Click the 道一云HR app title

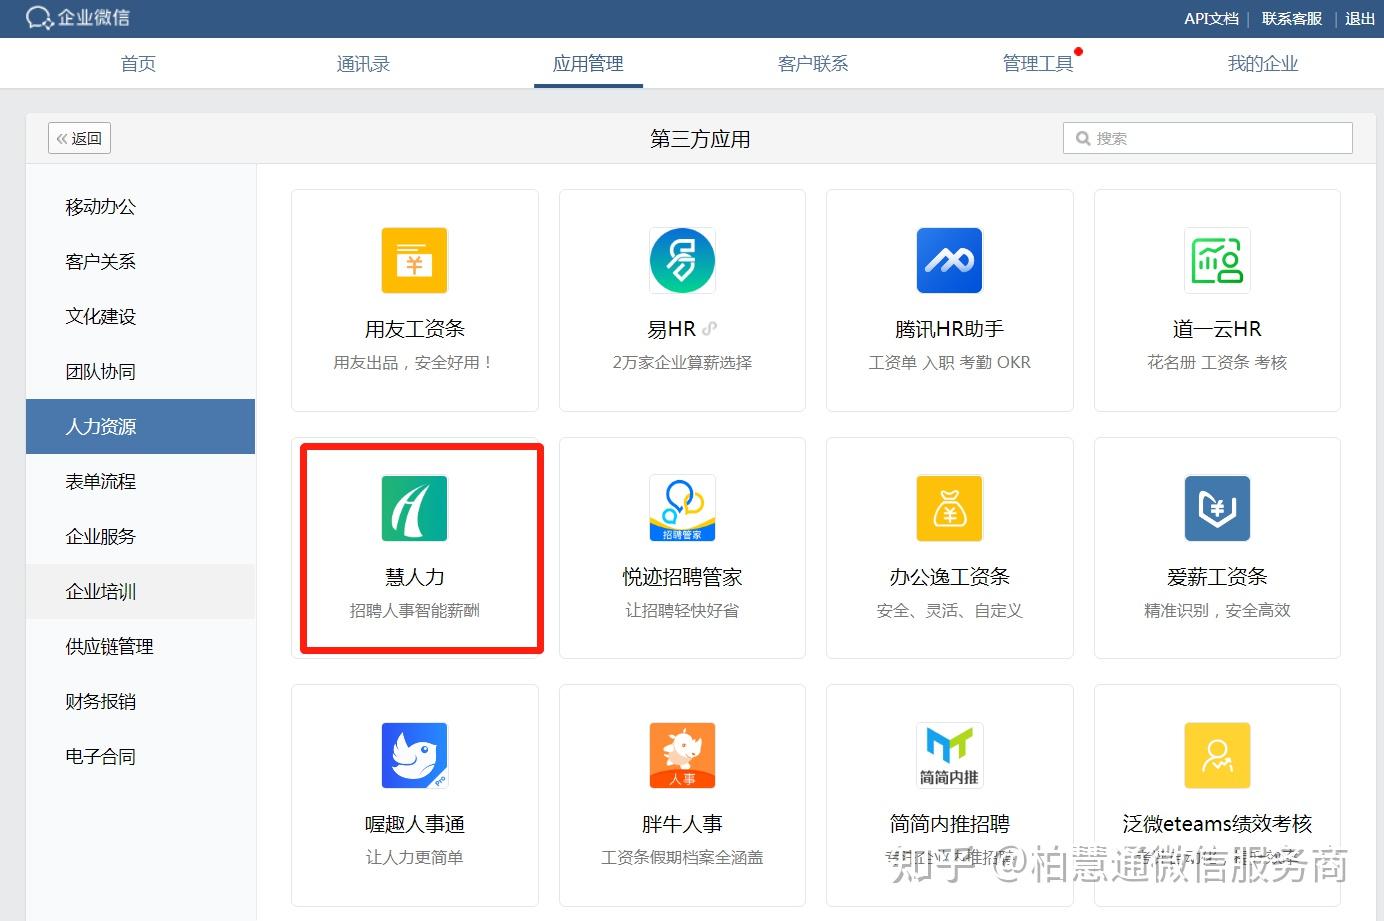pyautogui.click(x=1217, y=329)
